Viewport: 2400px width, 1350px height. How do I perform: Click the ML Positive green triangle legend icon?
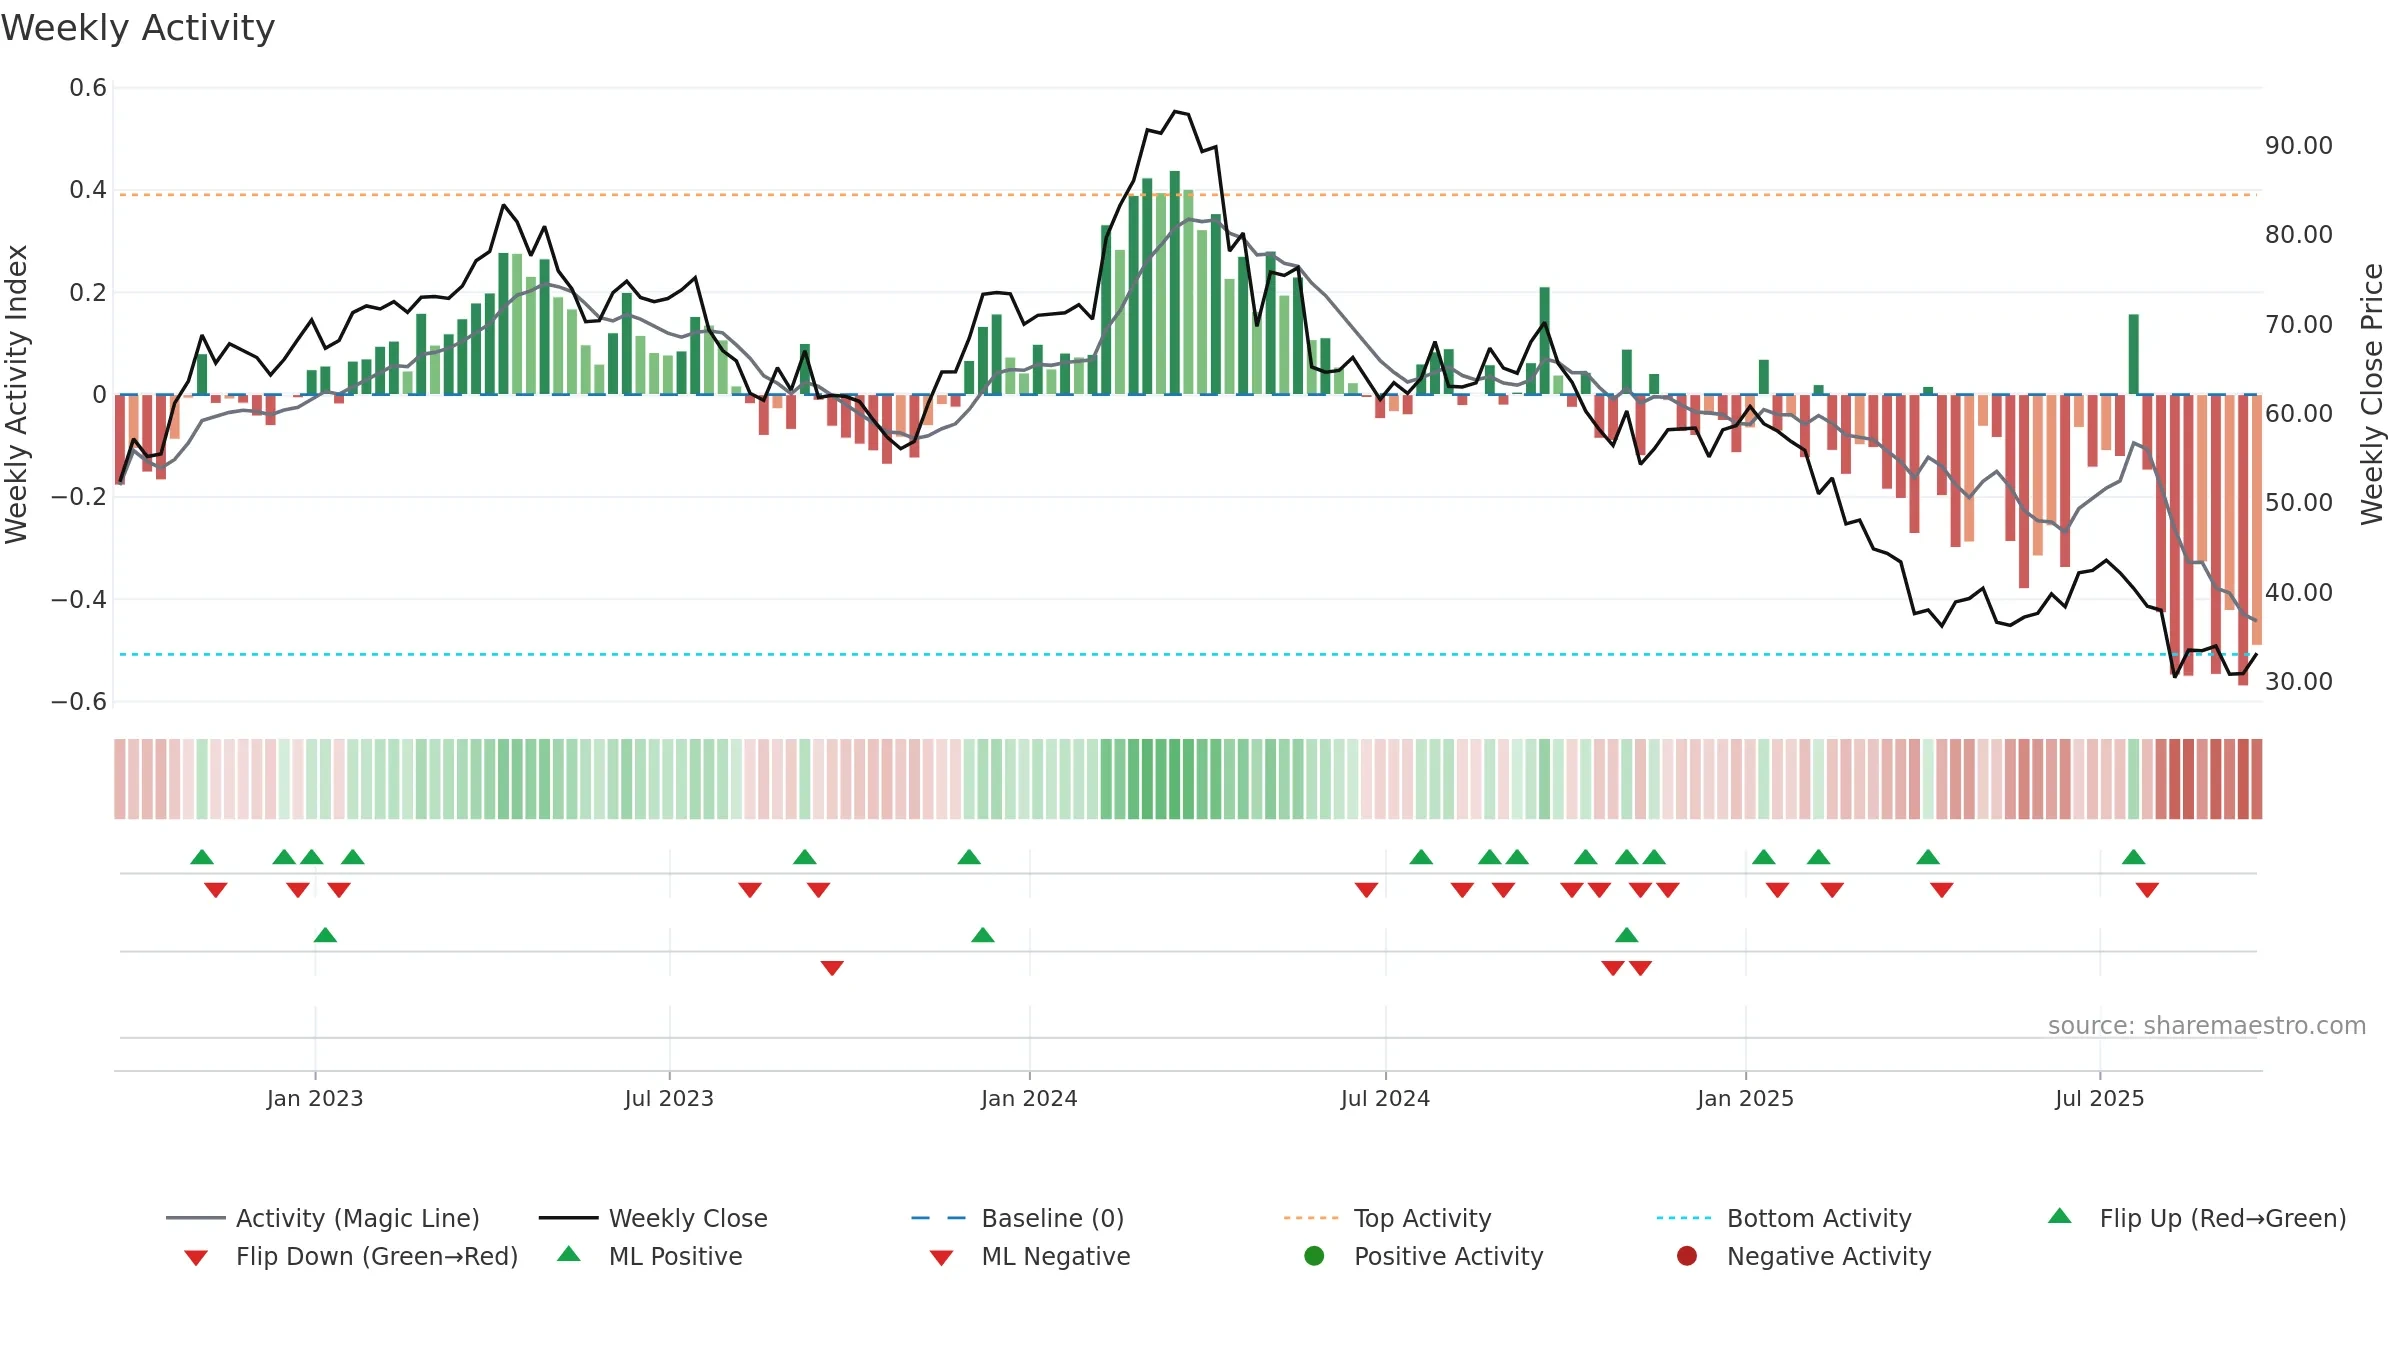click(569, 1254)
